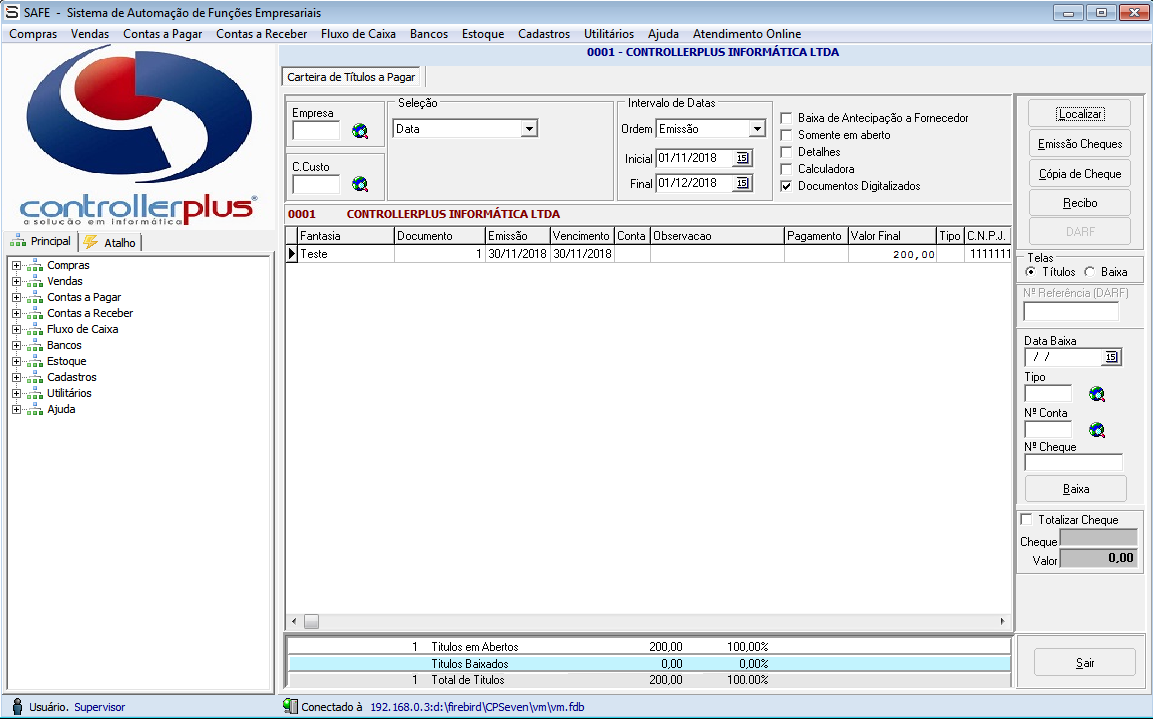Screen dimensions: 1153x719
Task: Select the Títulos radio button
Action: [x=1031, y=272]
